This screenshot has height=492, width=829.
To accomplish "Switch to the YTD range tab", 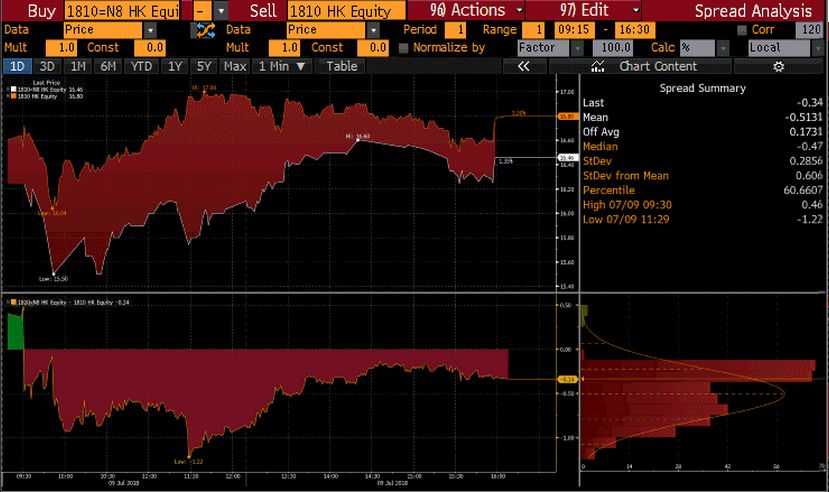I will 141,66.
